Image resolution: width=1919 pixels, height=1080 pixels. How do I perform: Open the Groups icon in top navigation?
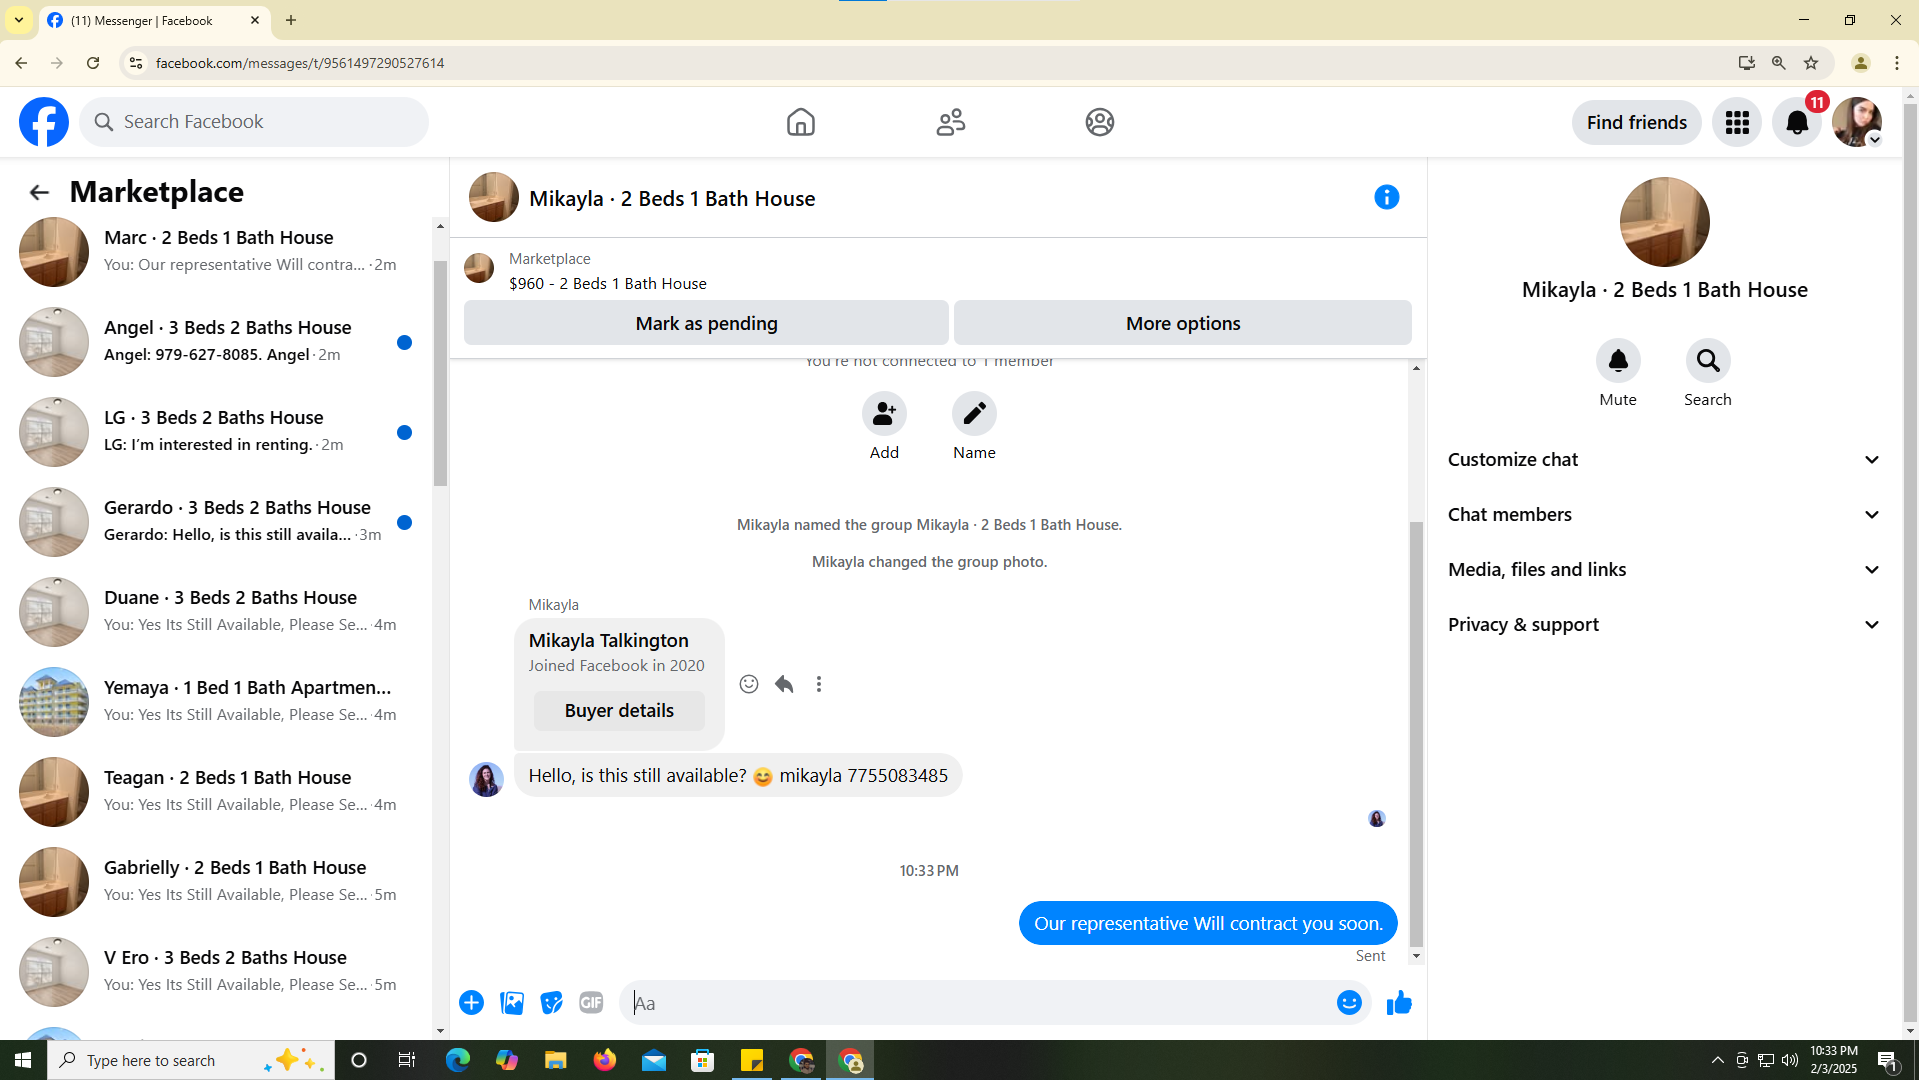click(1099, 122)
